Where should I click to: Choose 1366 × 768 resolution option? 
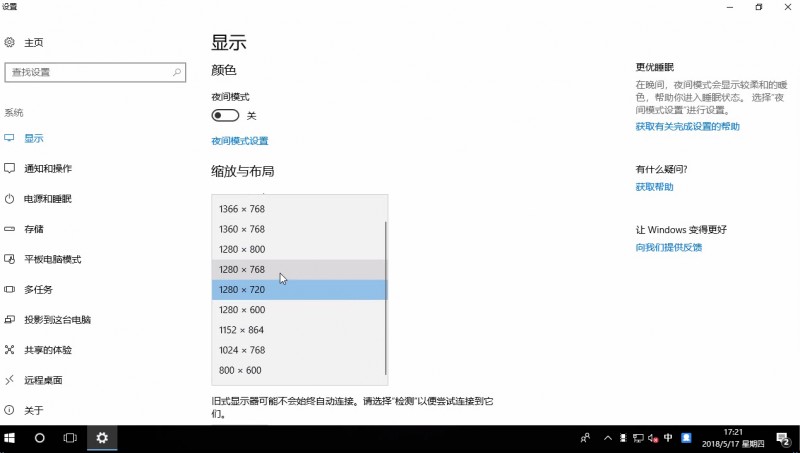click(x=299, y=209)
